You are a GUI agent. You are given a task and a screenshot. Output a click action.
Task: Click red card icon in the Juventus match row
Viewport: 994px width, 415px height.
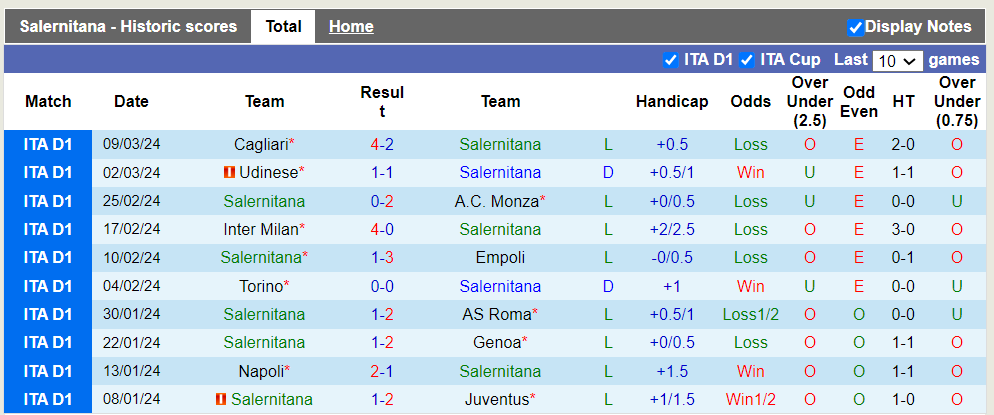220,399
